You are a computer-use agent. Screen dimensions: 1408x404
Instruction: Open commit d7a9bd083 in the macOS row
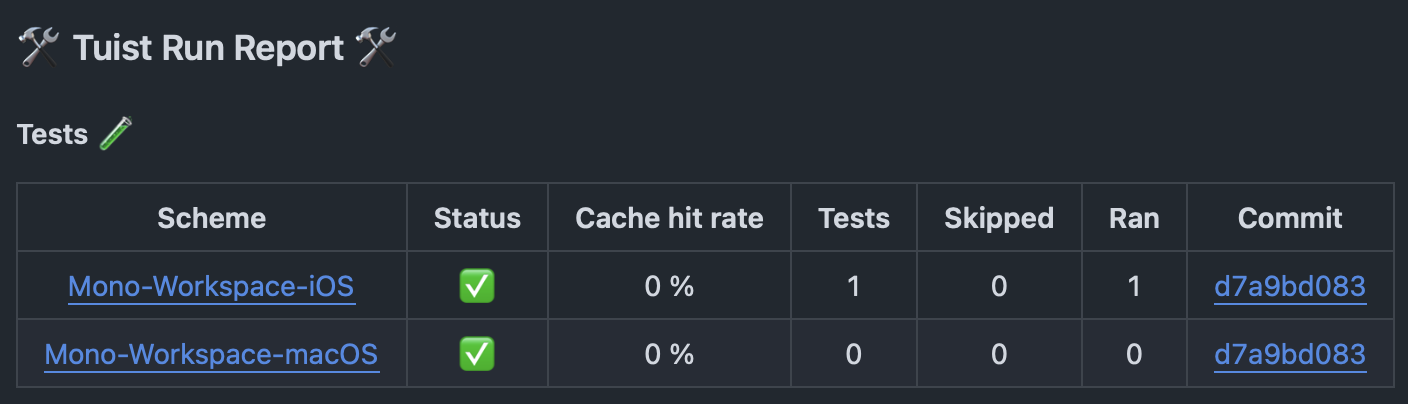point(1289,354)
